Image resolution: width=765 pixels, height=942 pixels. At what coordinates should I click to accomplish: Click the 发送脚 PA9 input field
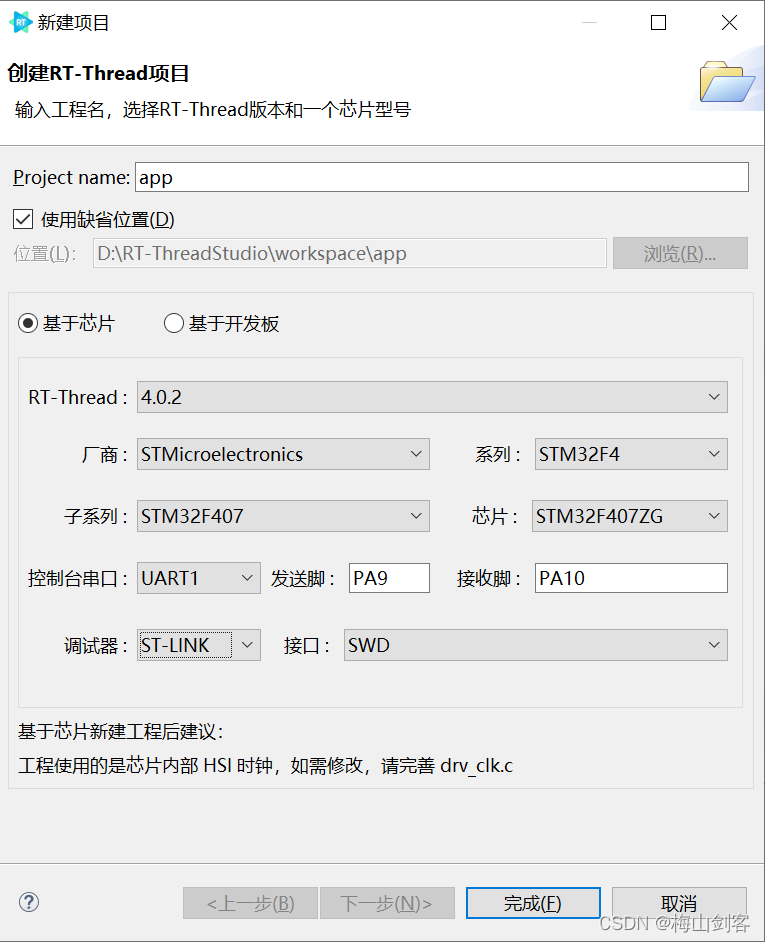389,578
